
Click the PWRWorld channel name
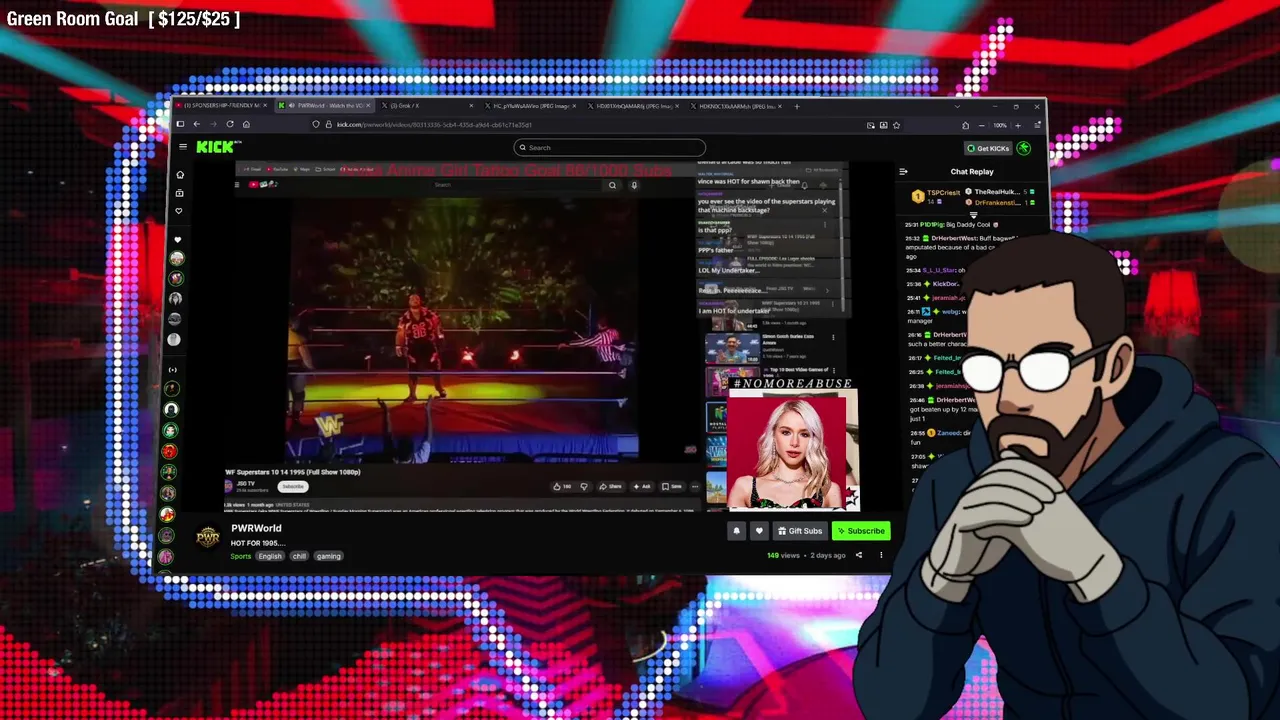pos(256,528)
